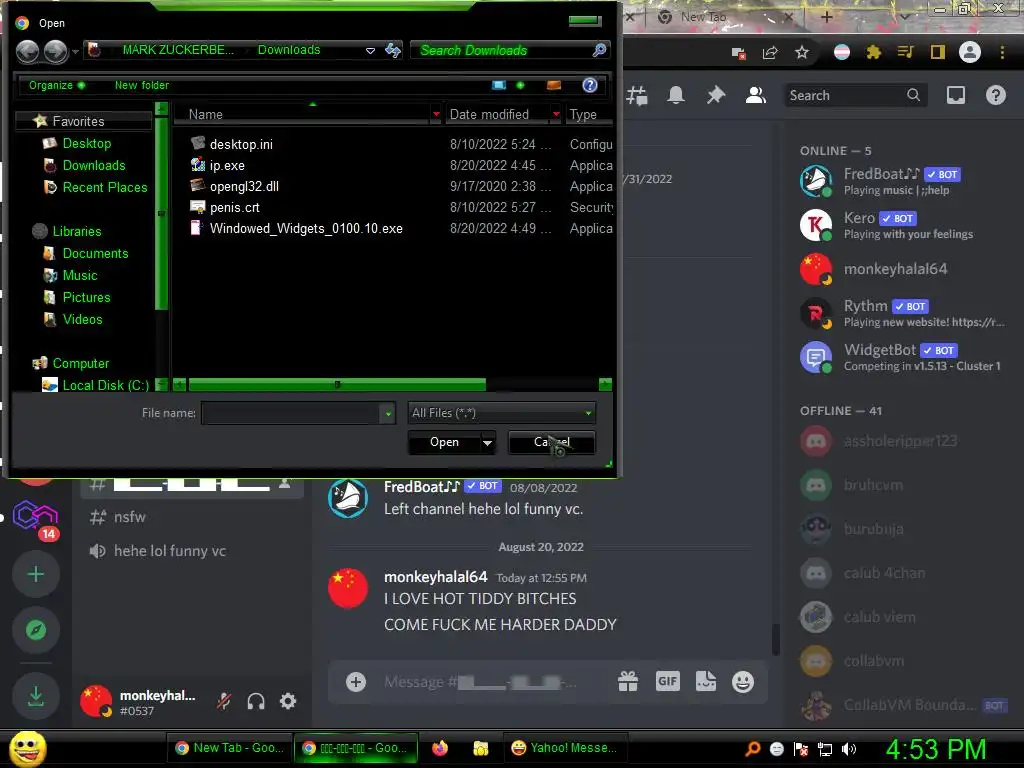Select opengl32.dll file
This screenshot has height=768, width=1024.
click(x=244, y=186)
